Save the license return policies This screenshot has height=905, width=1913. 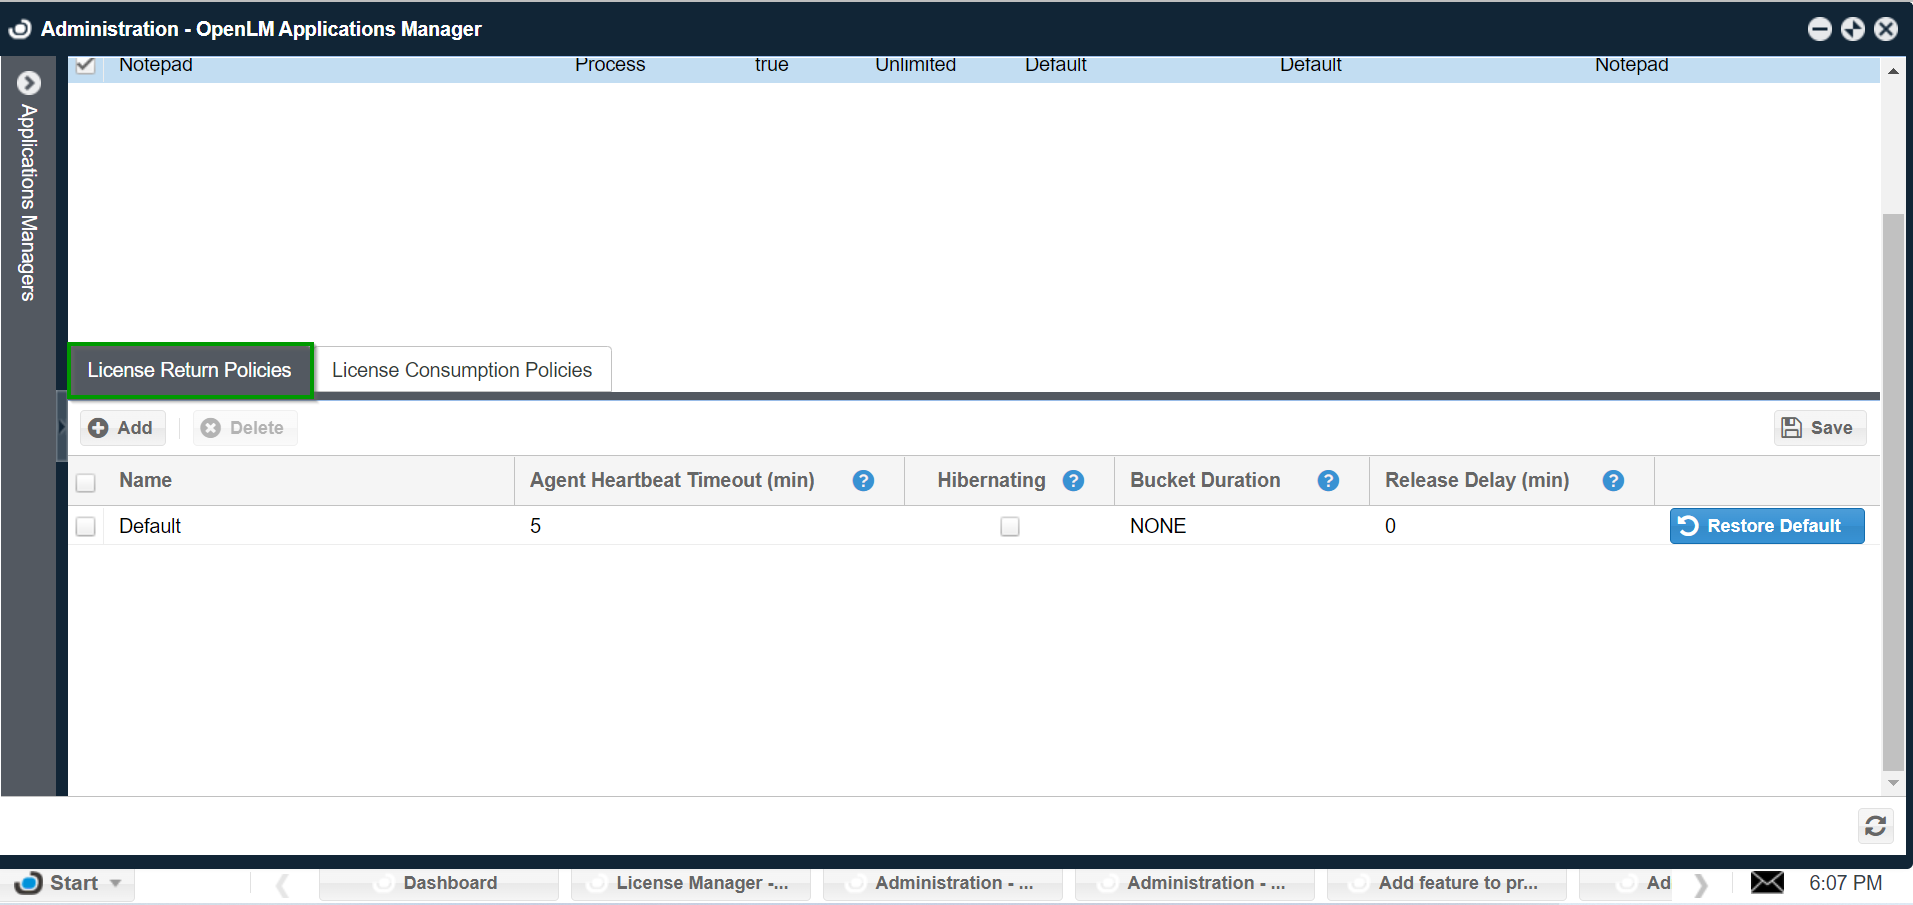pos(1819,428)
